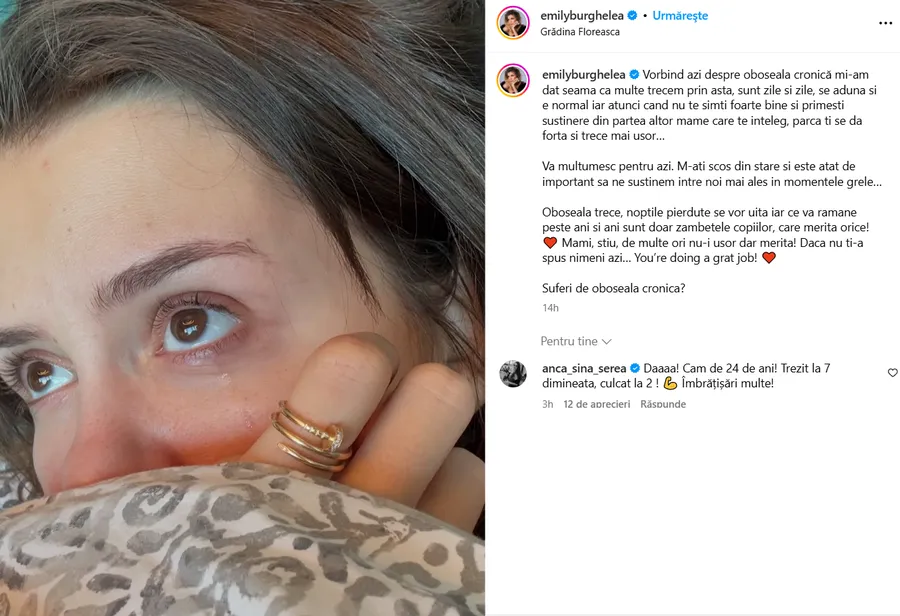Click verified badge next to header username
This screenshot has height=616, width=900.
[x=632, y=16]
